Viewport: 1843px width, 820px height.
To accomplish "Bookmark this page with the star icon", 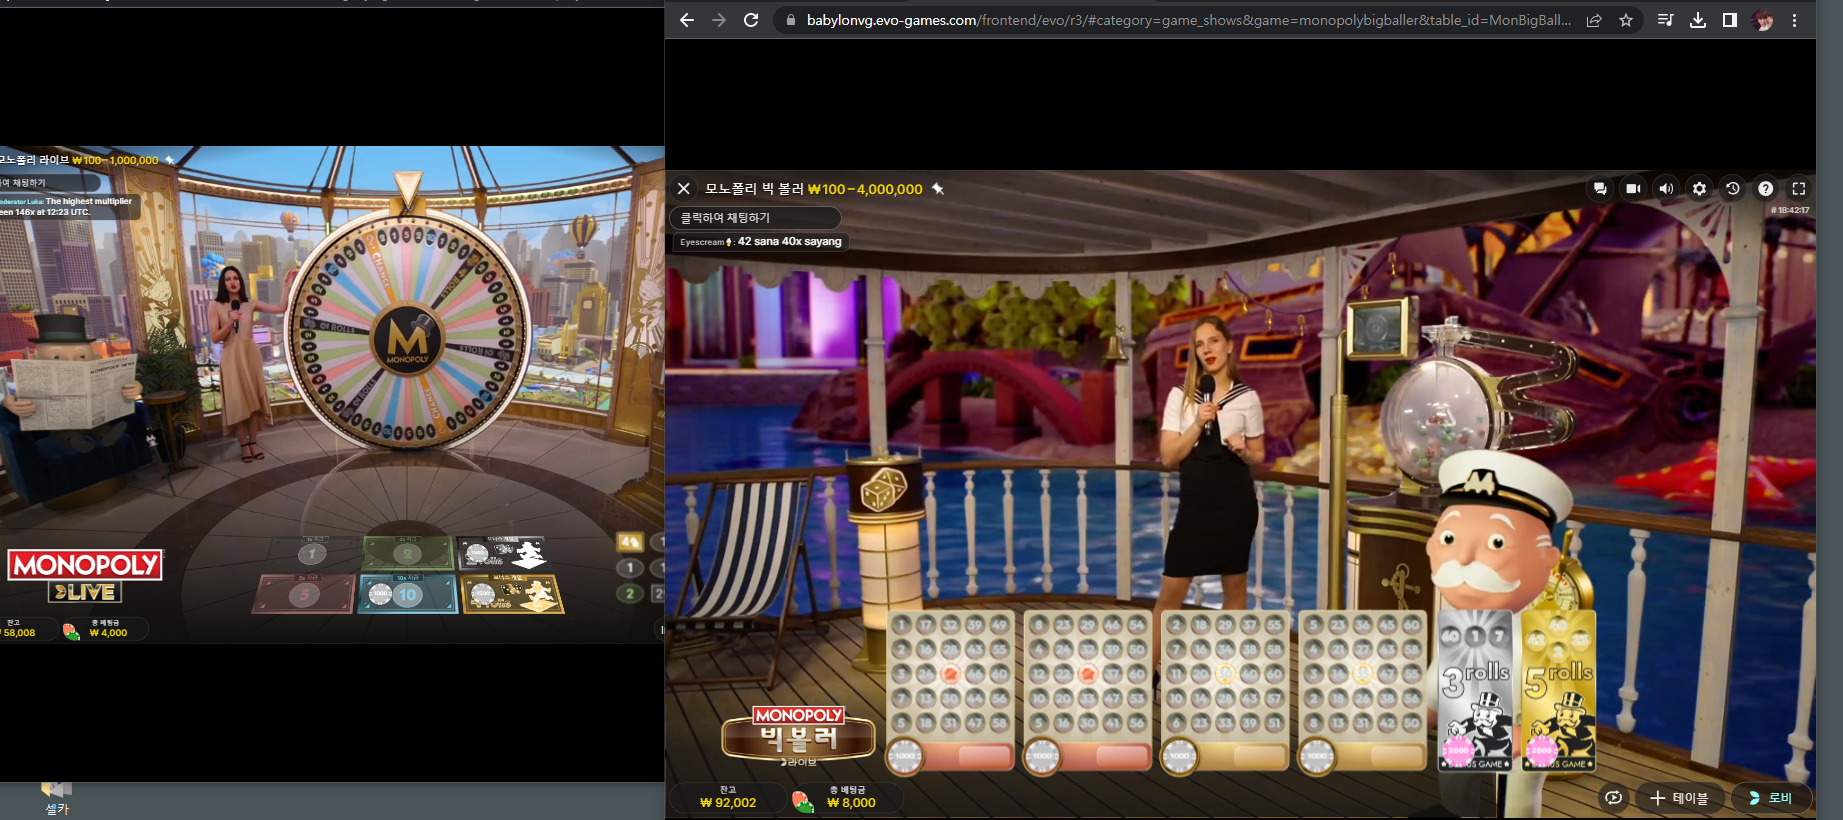I will coord(1626,20).
